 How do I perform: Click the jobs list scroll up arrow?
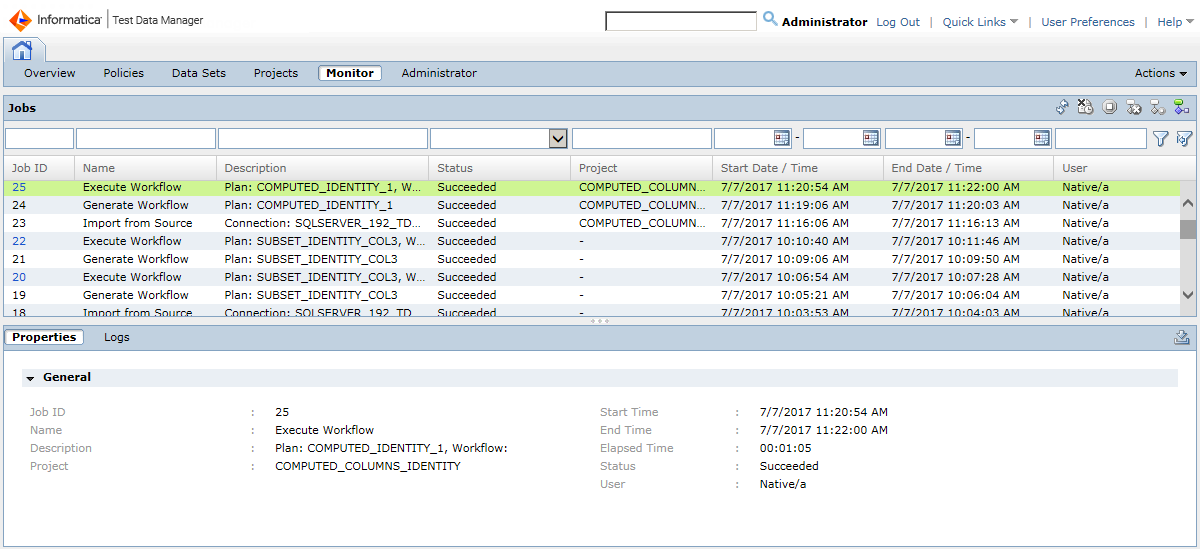click(x=1188, y=203)
